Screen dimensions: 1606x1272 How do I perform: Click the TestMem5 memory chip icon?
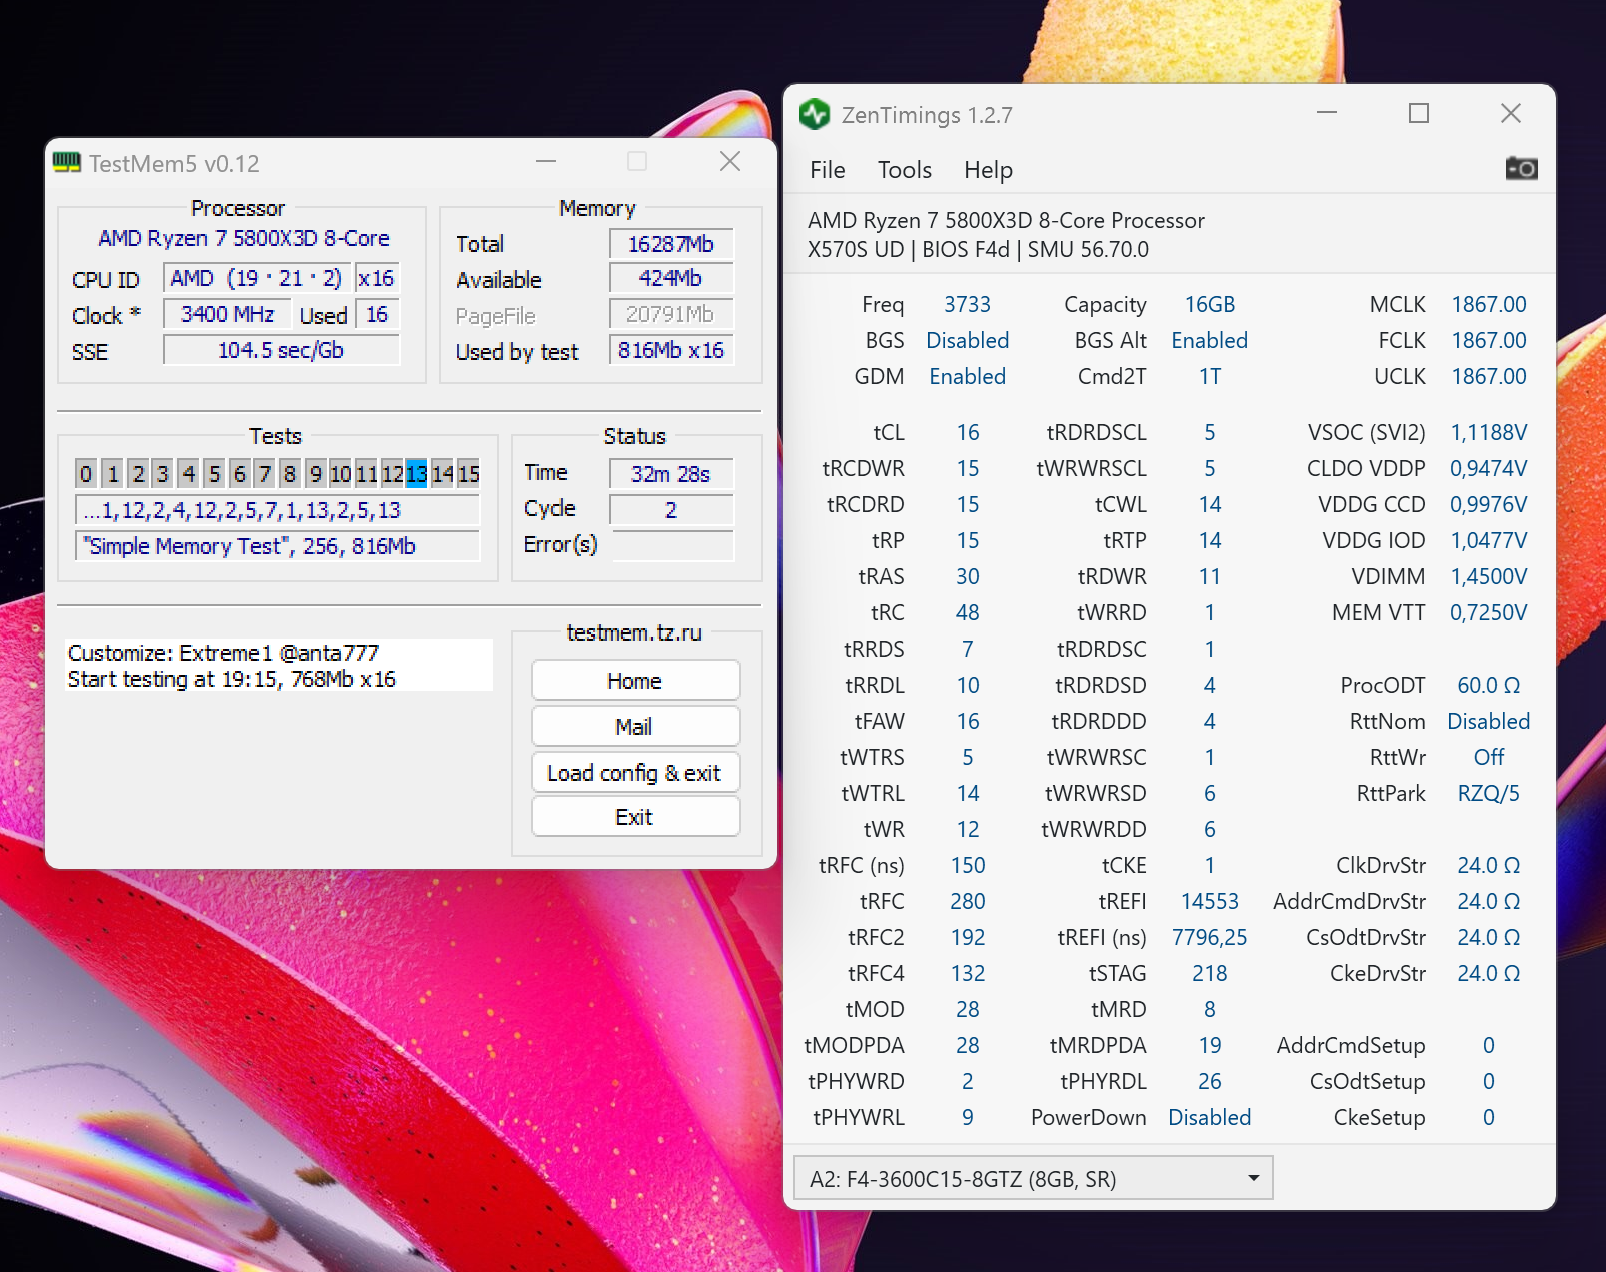click(x=67, y=162)
